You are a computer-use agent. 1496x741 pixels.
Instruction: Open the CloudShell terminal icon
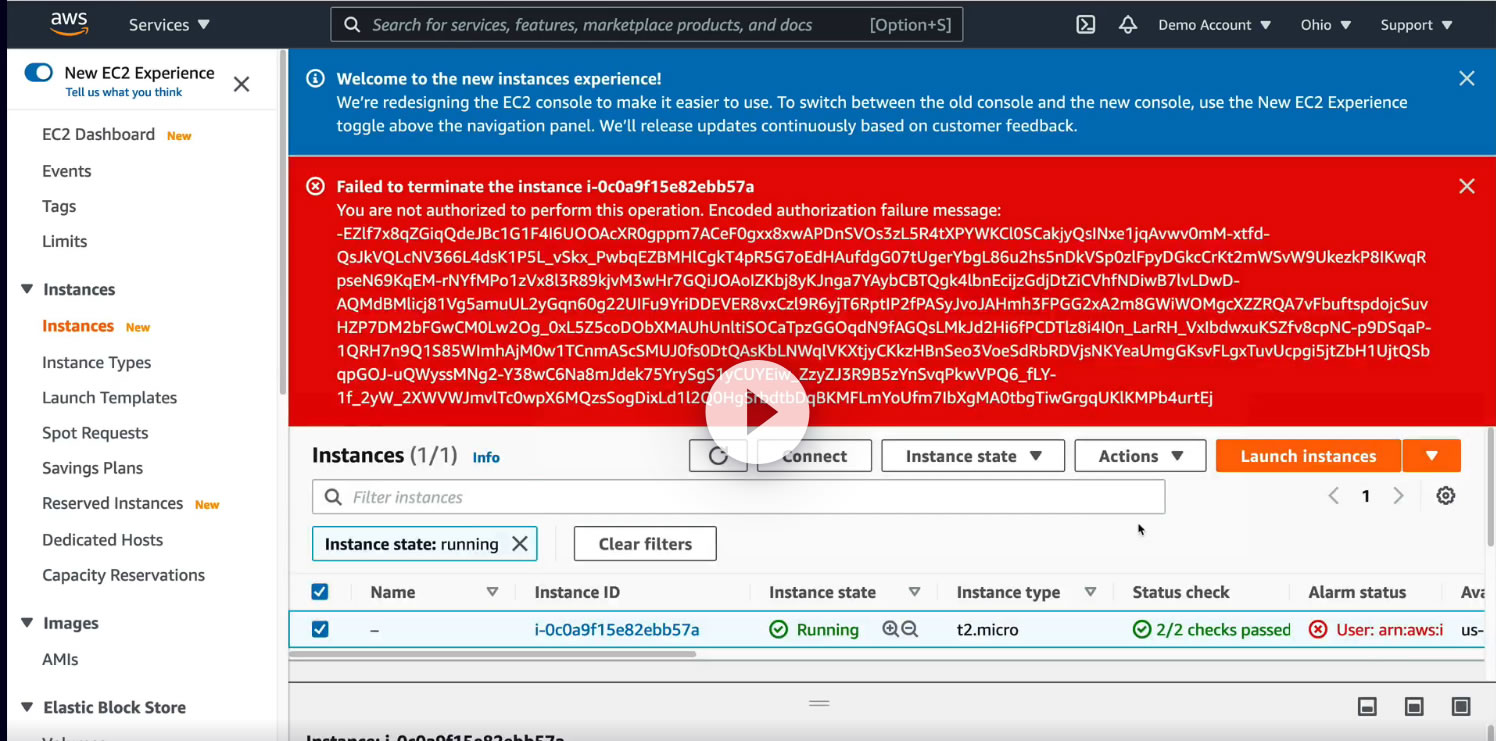click(x=1086, y=25)
